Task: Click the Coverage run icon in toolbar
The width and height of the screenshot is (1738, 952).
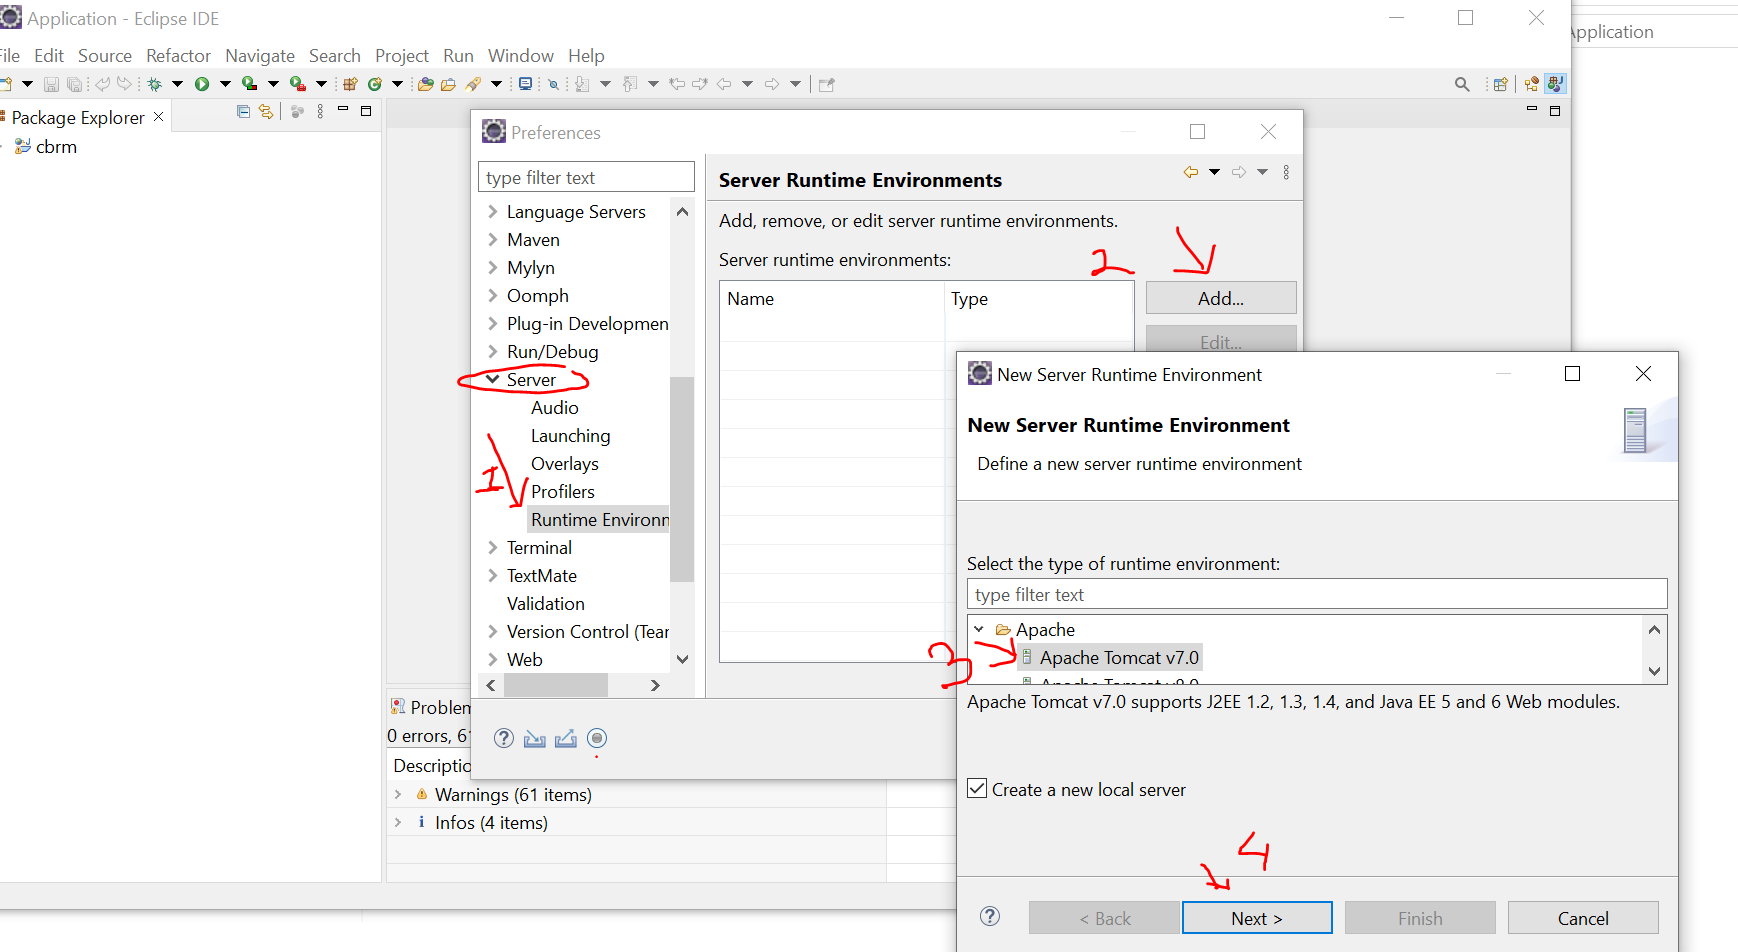Action: click(x=250, y=84)
